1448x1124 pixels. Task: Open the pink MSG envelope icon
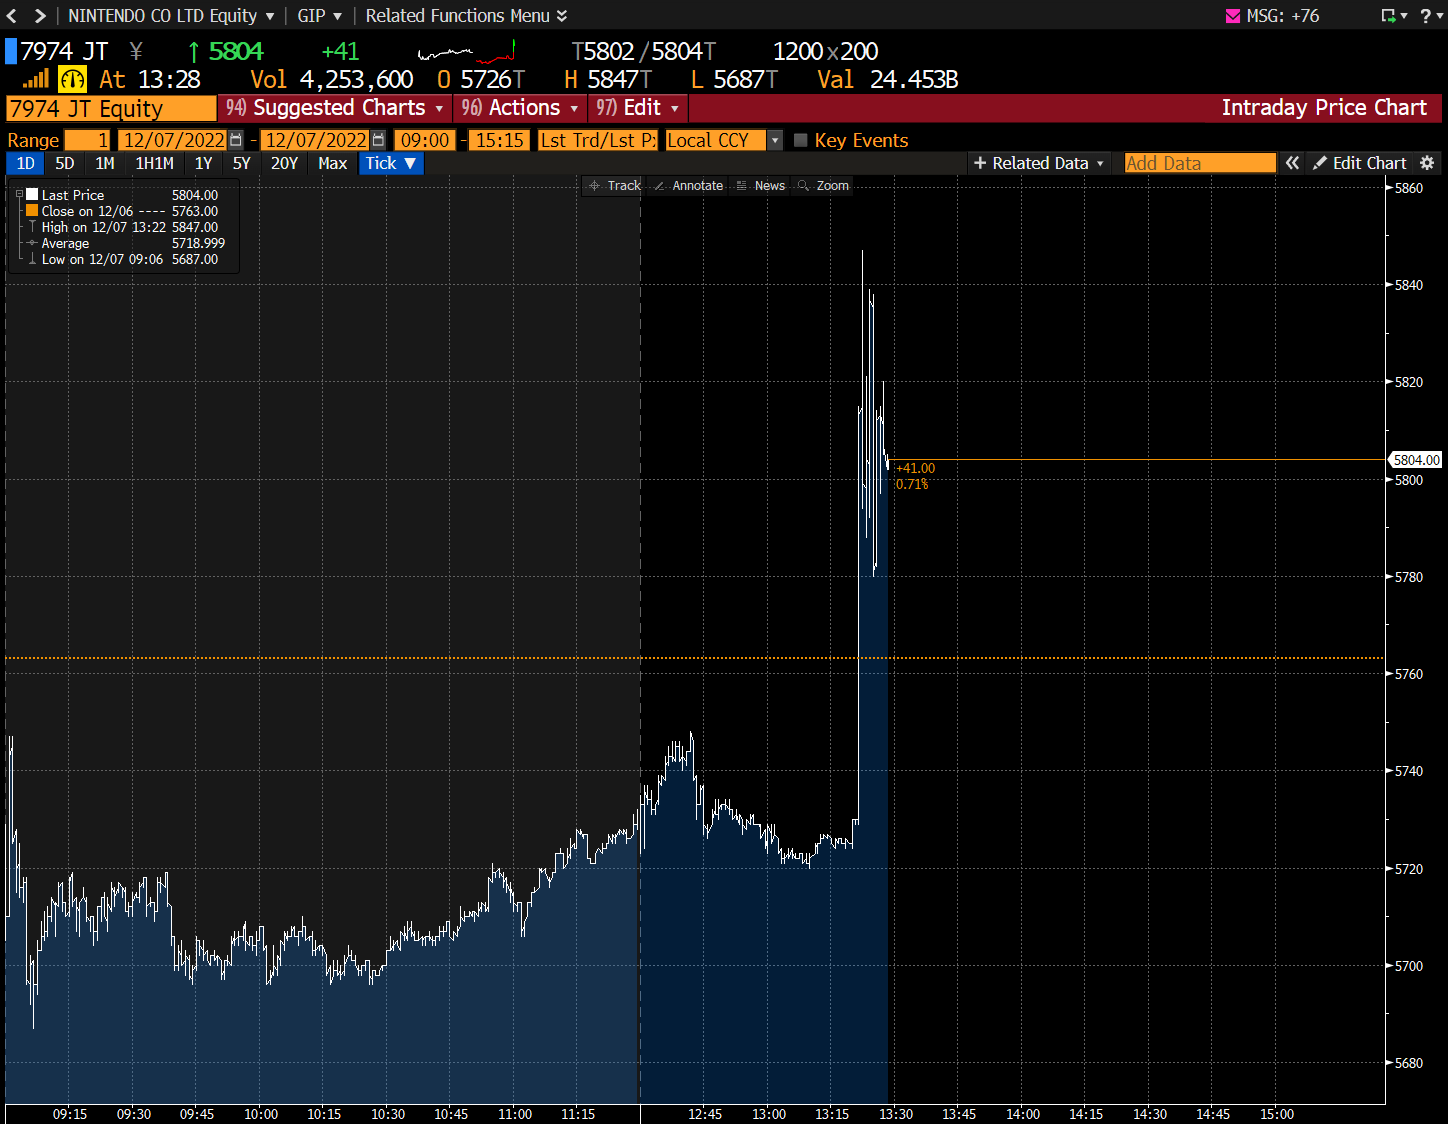1232,16
